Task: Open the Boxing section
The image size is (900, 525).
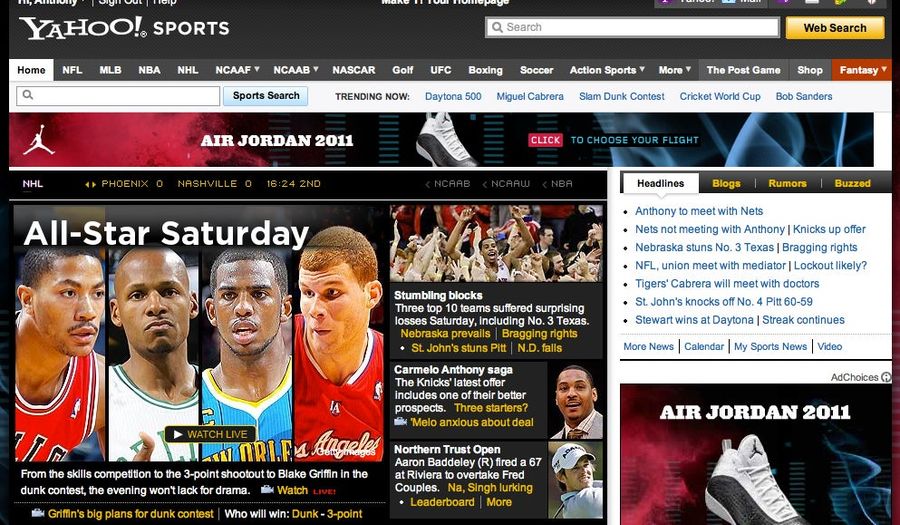Action: click(485, 70)
